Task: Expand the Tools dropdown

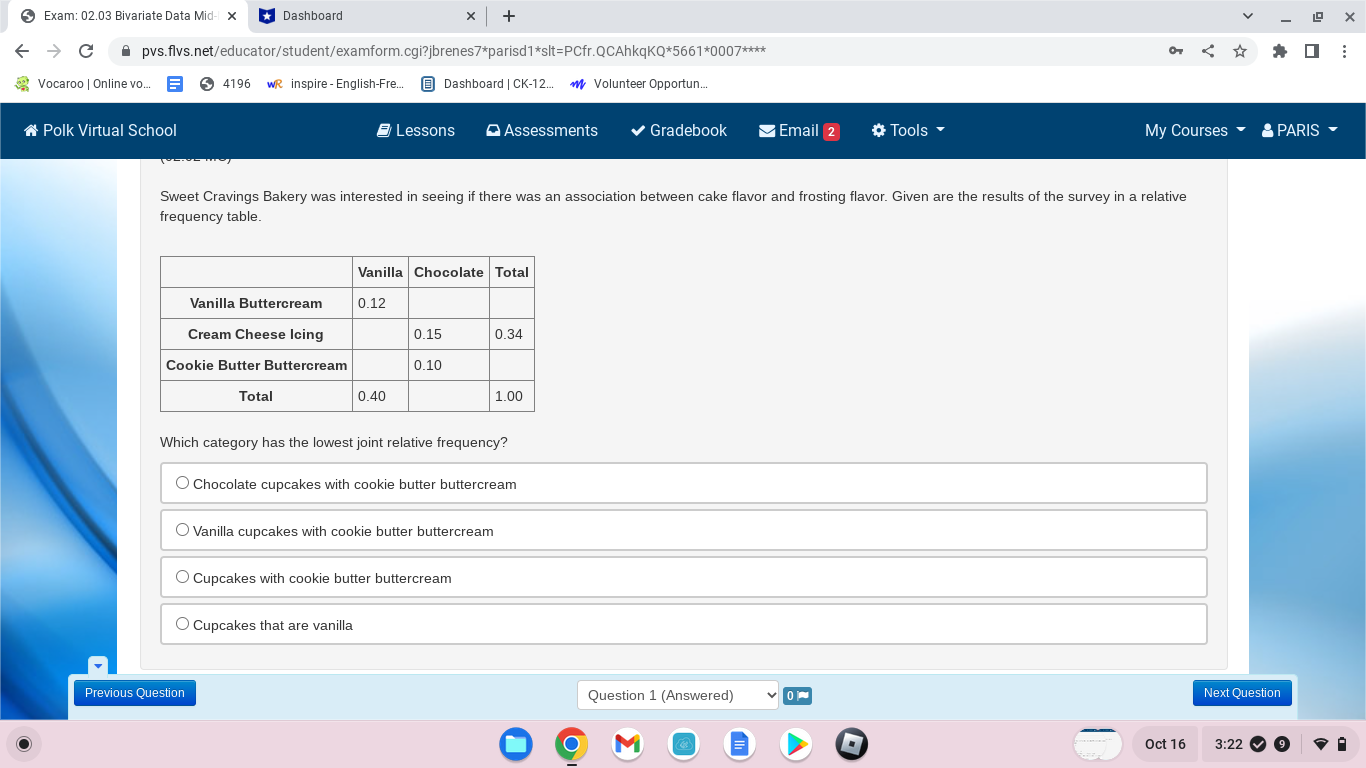Action: [x=908, y=130]
